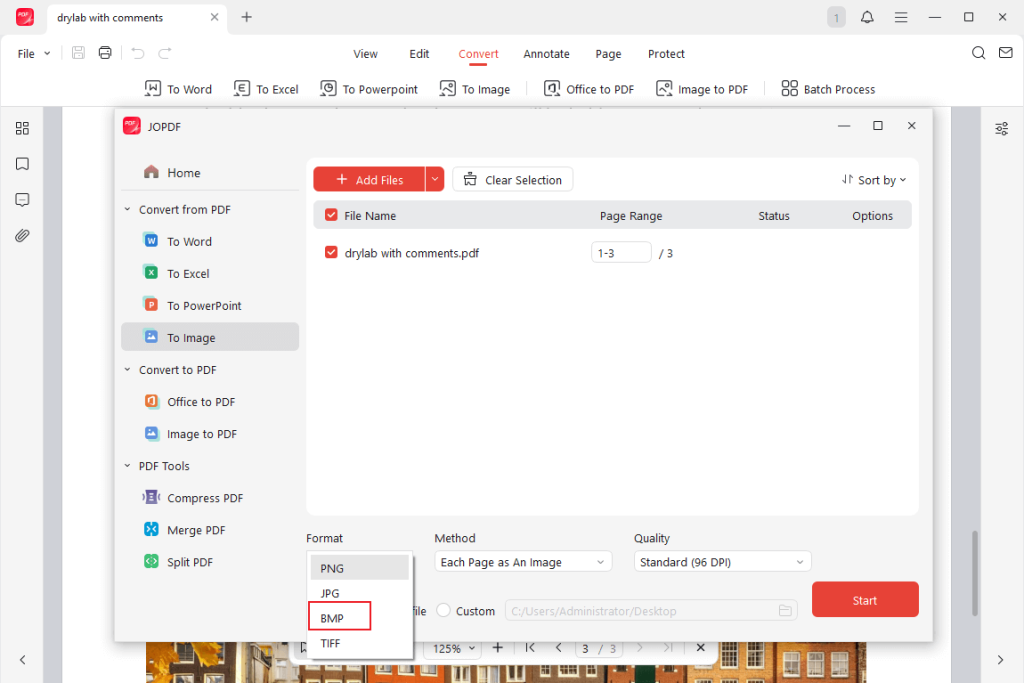
Task: Open the Quality dropdown showing Standard 96 DPI
Action: point(722,561)
